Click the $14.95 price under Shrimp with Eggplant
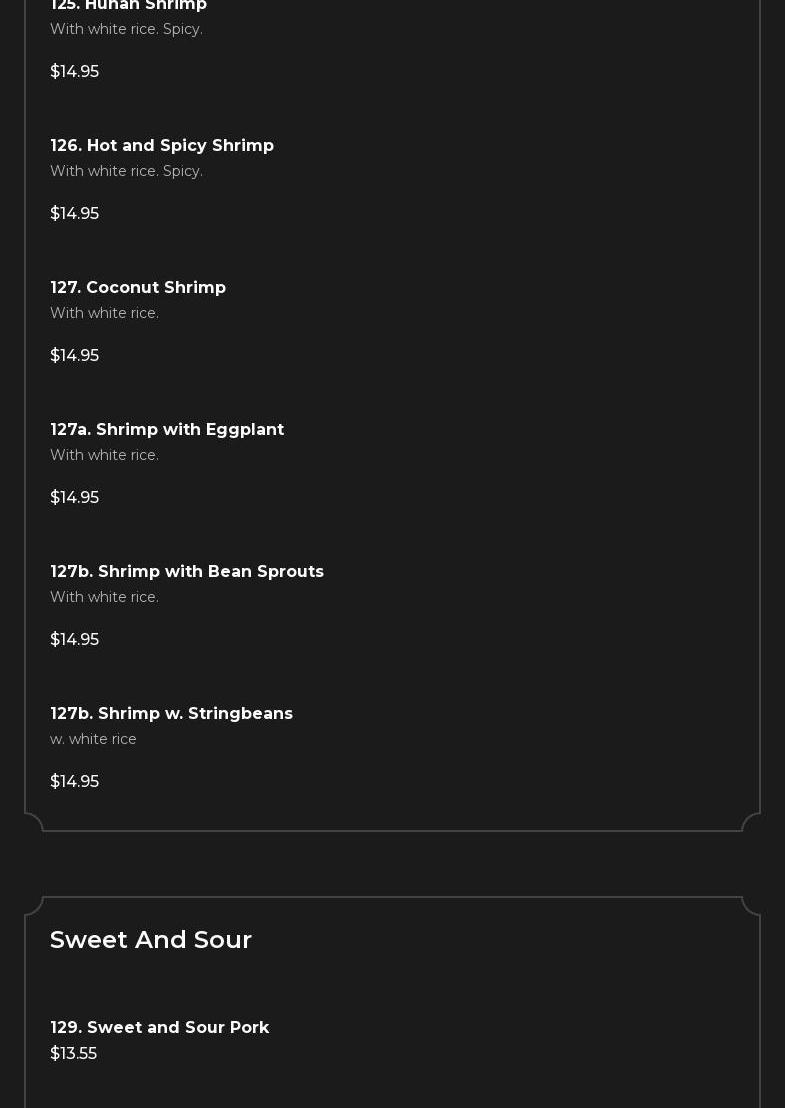The height and width of the screenshot is (1108, 785). (x=74, y=498)
